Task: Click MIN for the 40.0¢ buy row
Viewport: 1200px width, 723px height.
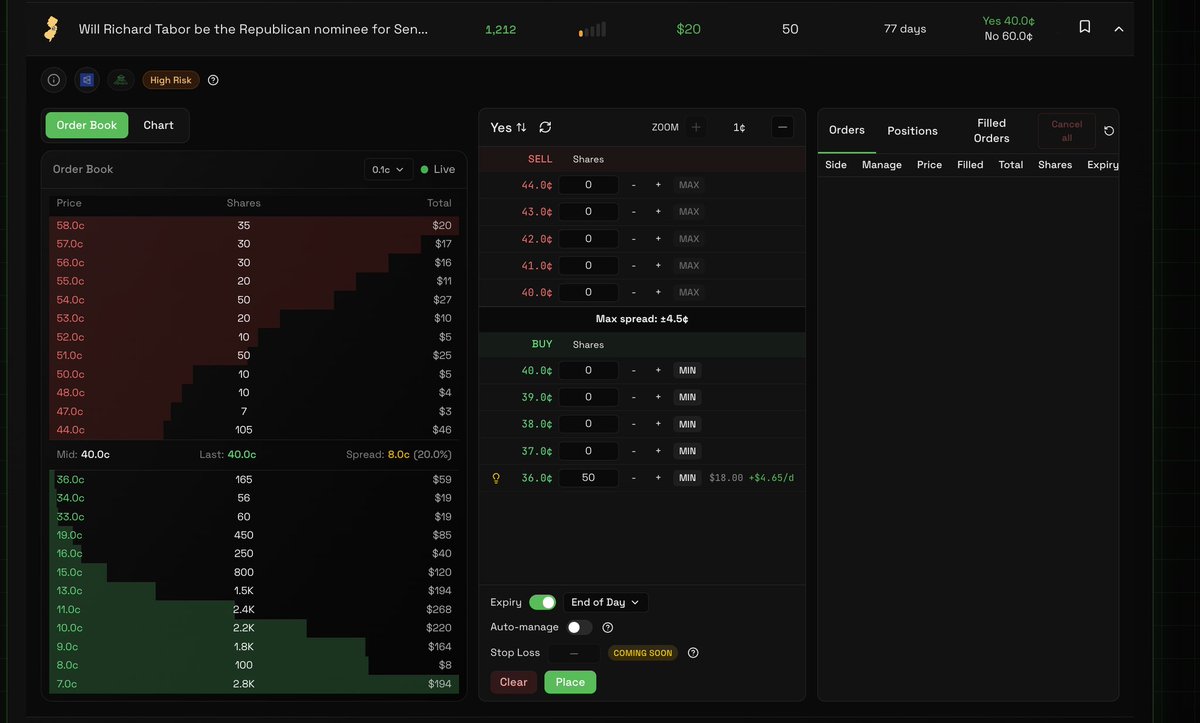Action: coord(687,370)
